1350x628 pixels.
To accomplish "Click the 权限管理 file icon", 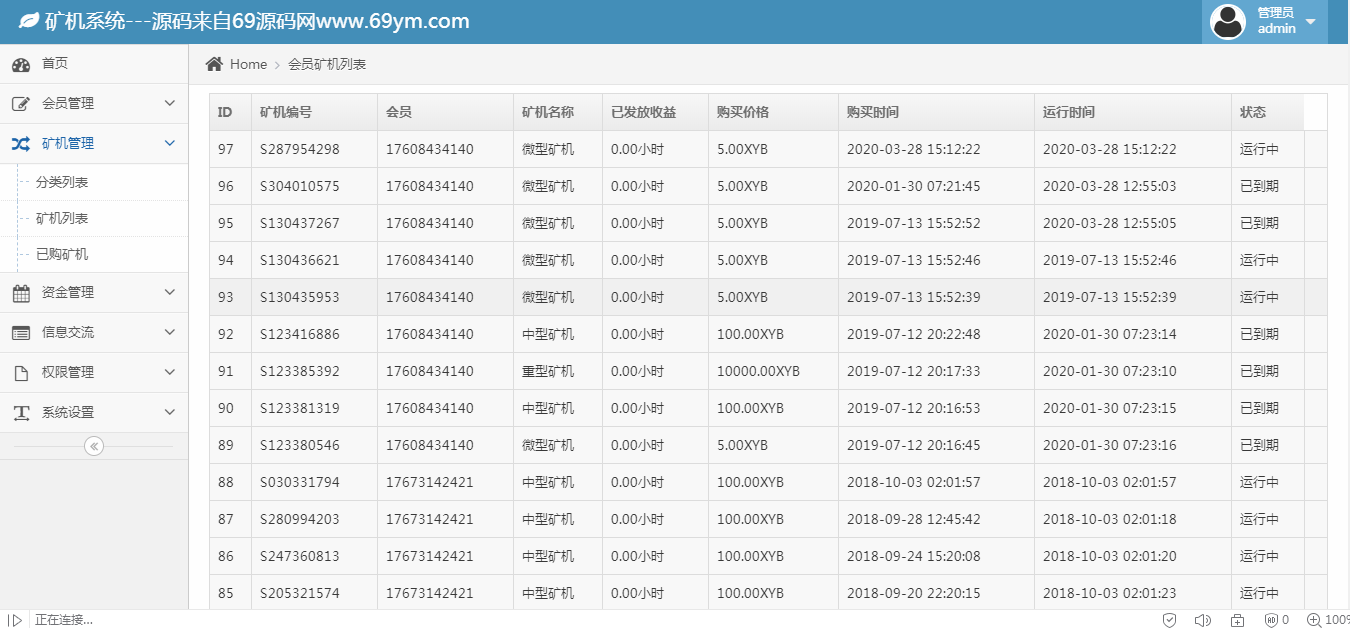I will coord(21,373).
